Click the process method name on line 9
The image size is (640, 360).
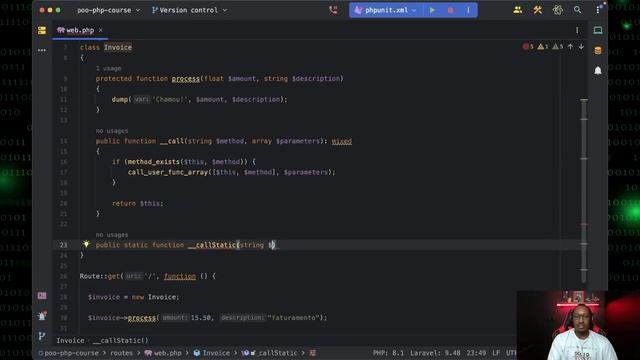coord(186,78)
